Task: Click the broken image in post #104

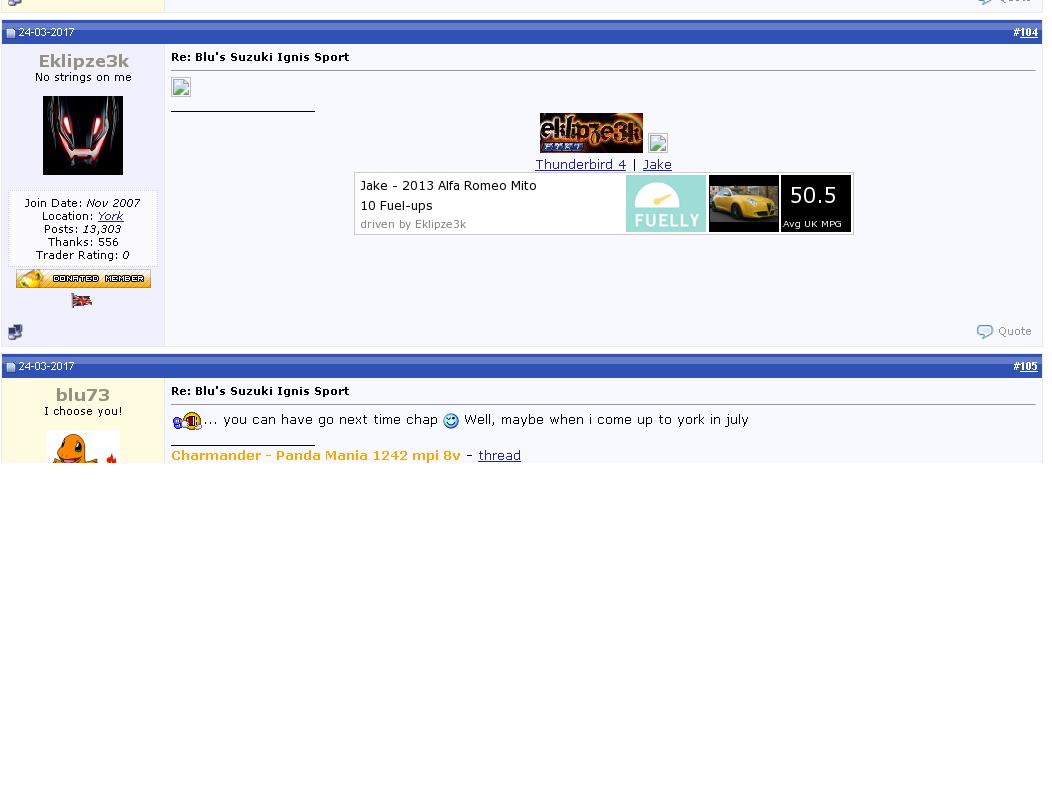Action: 181,87
